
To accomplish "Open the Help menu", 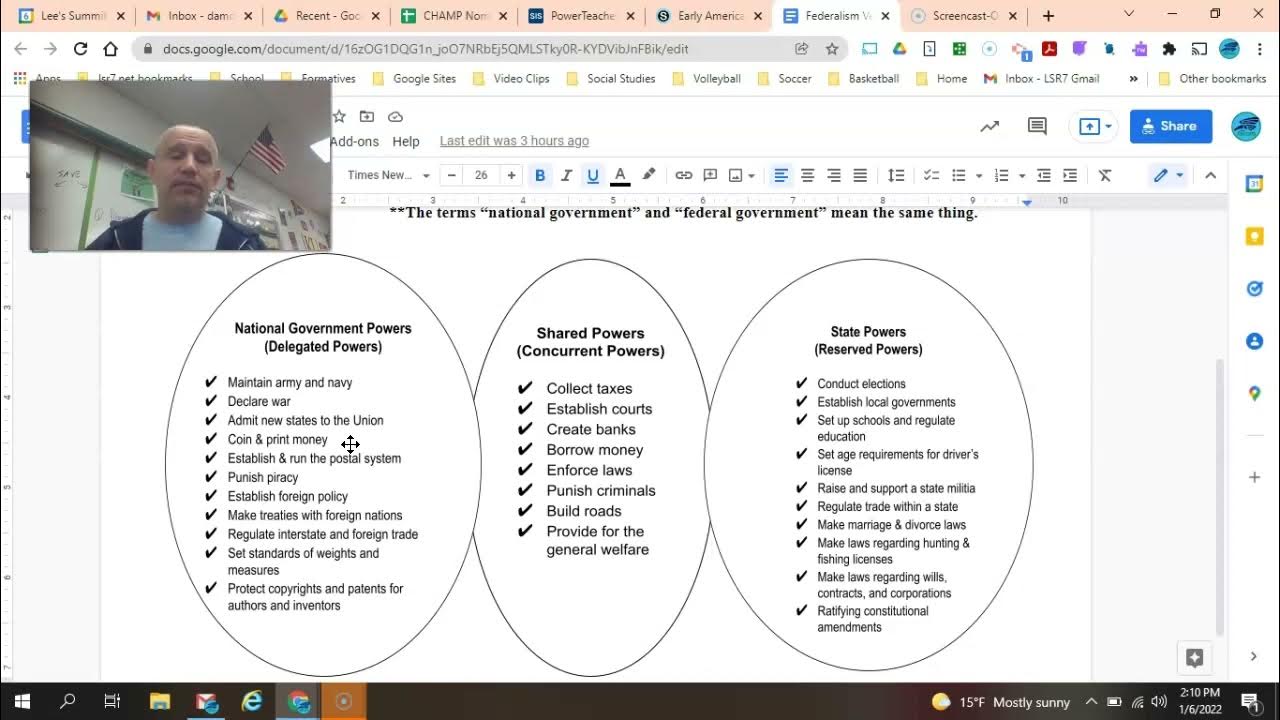I will pos(406,141).
